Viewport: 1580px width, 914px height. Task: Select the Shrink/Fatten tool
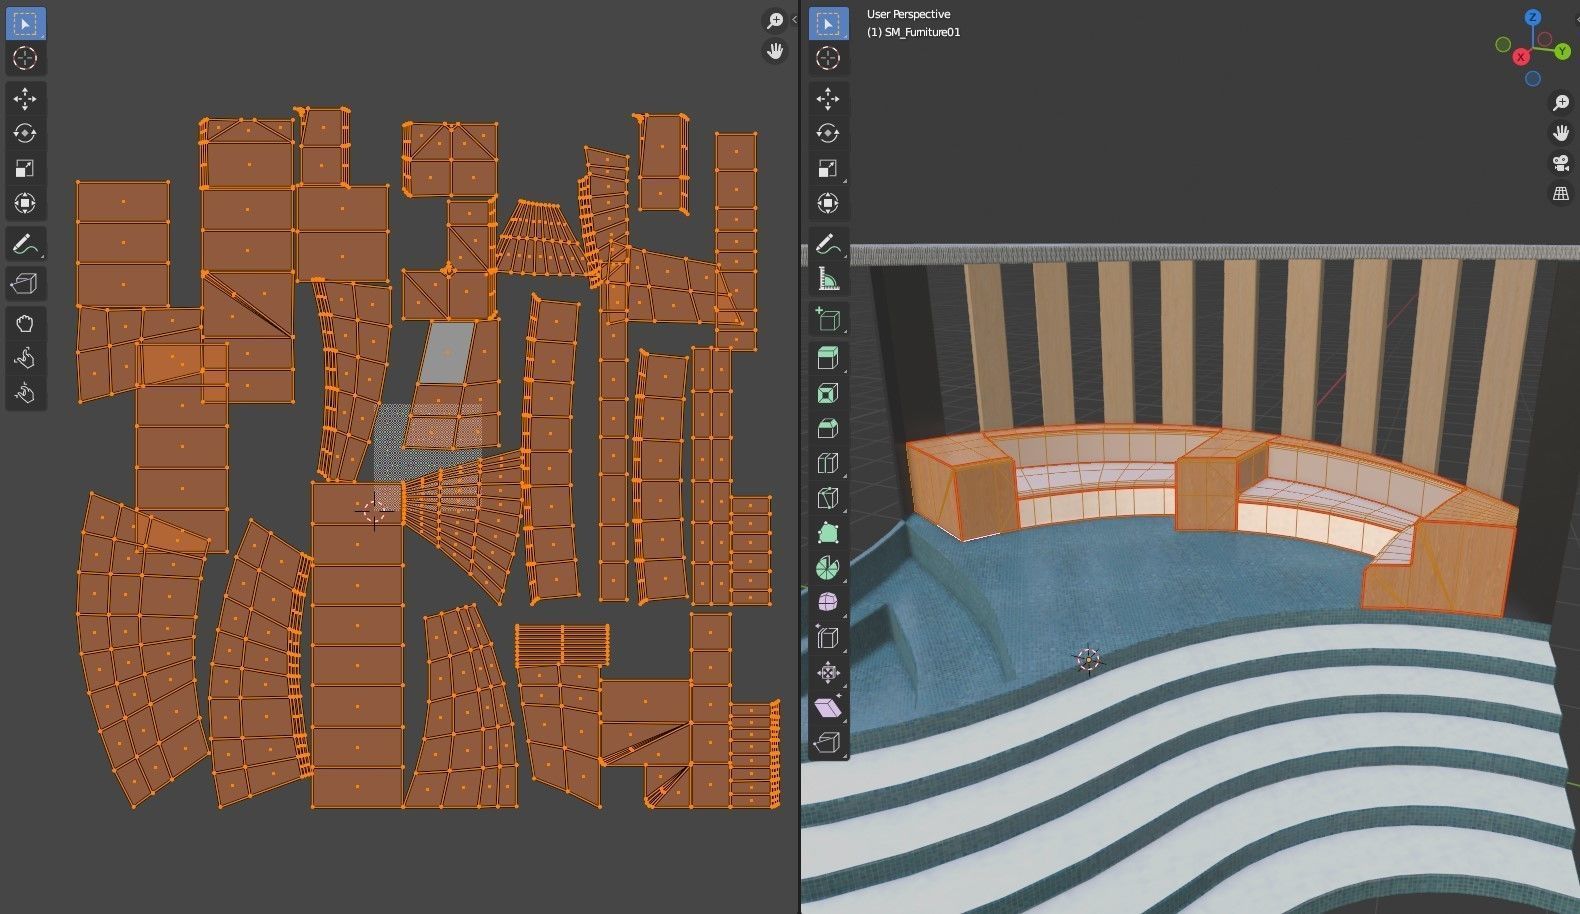[828, 673]
